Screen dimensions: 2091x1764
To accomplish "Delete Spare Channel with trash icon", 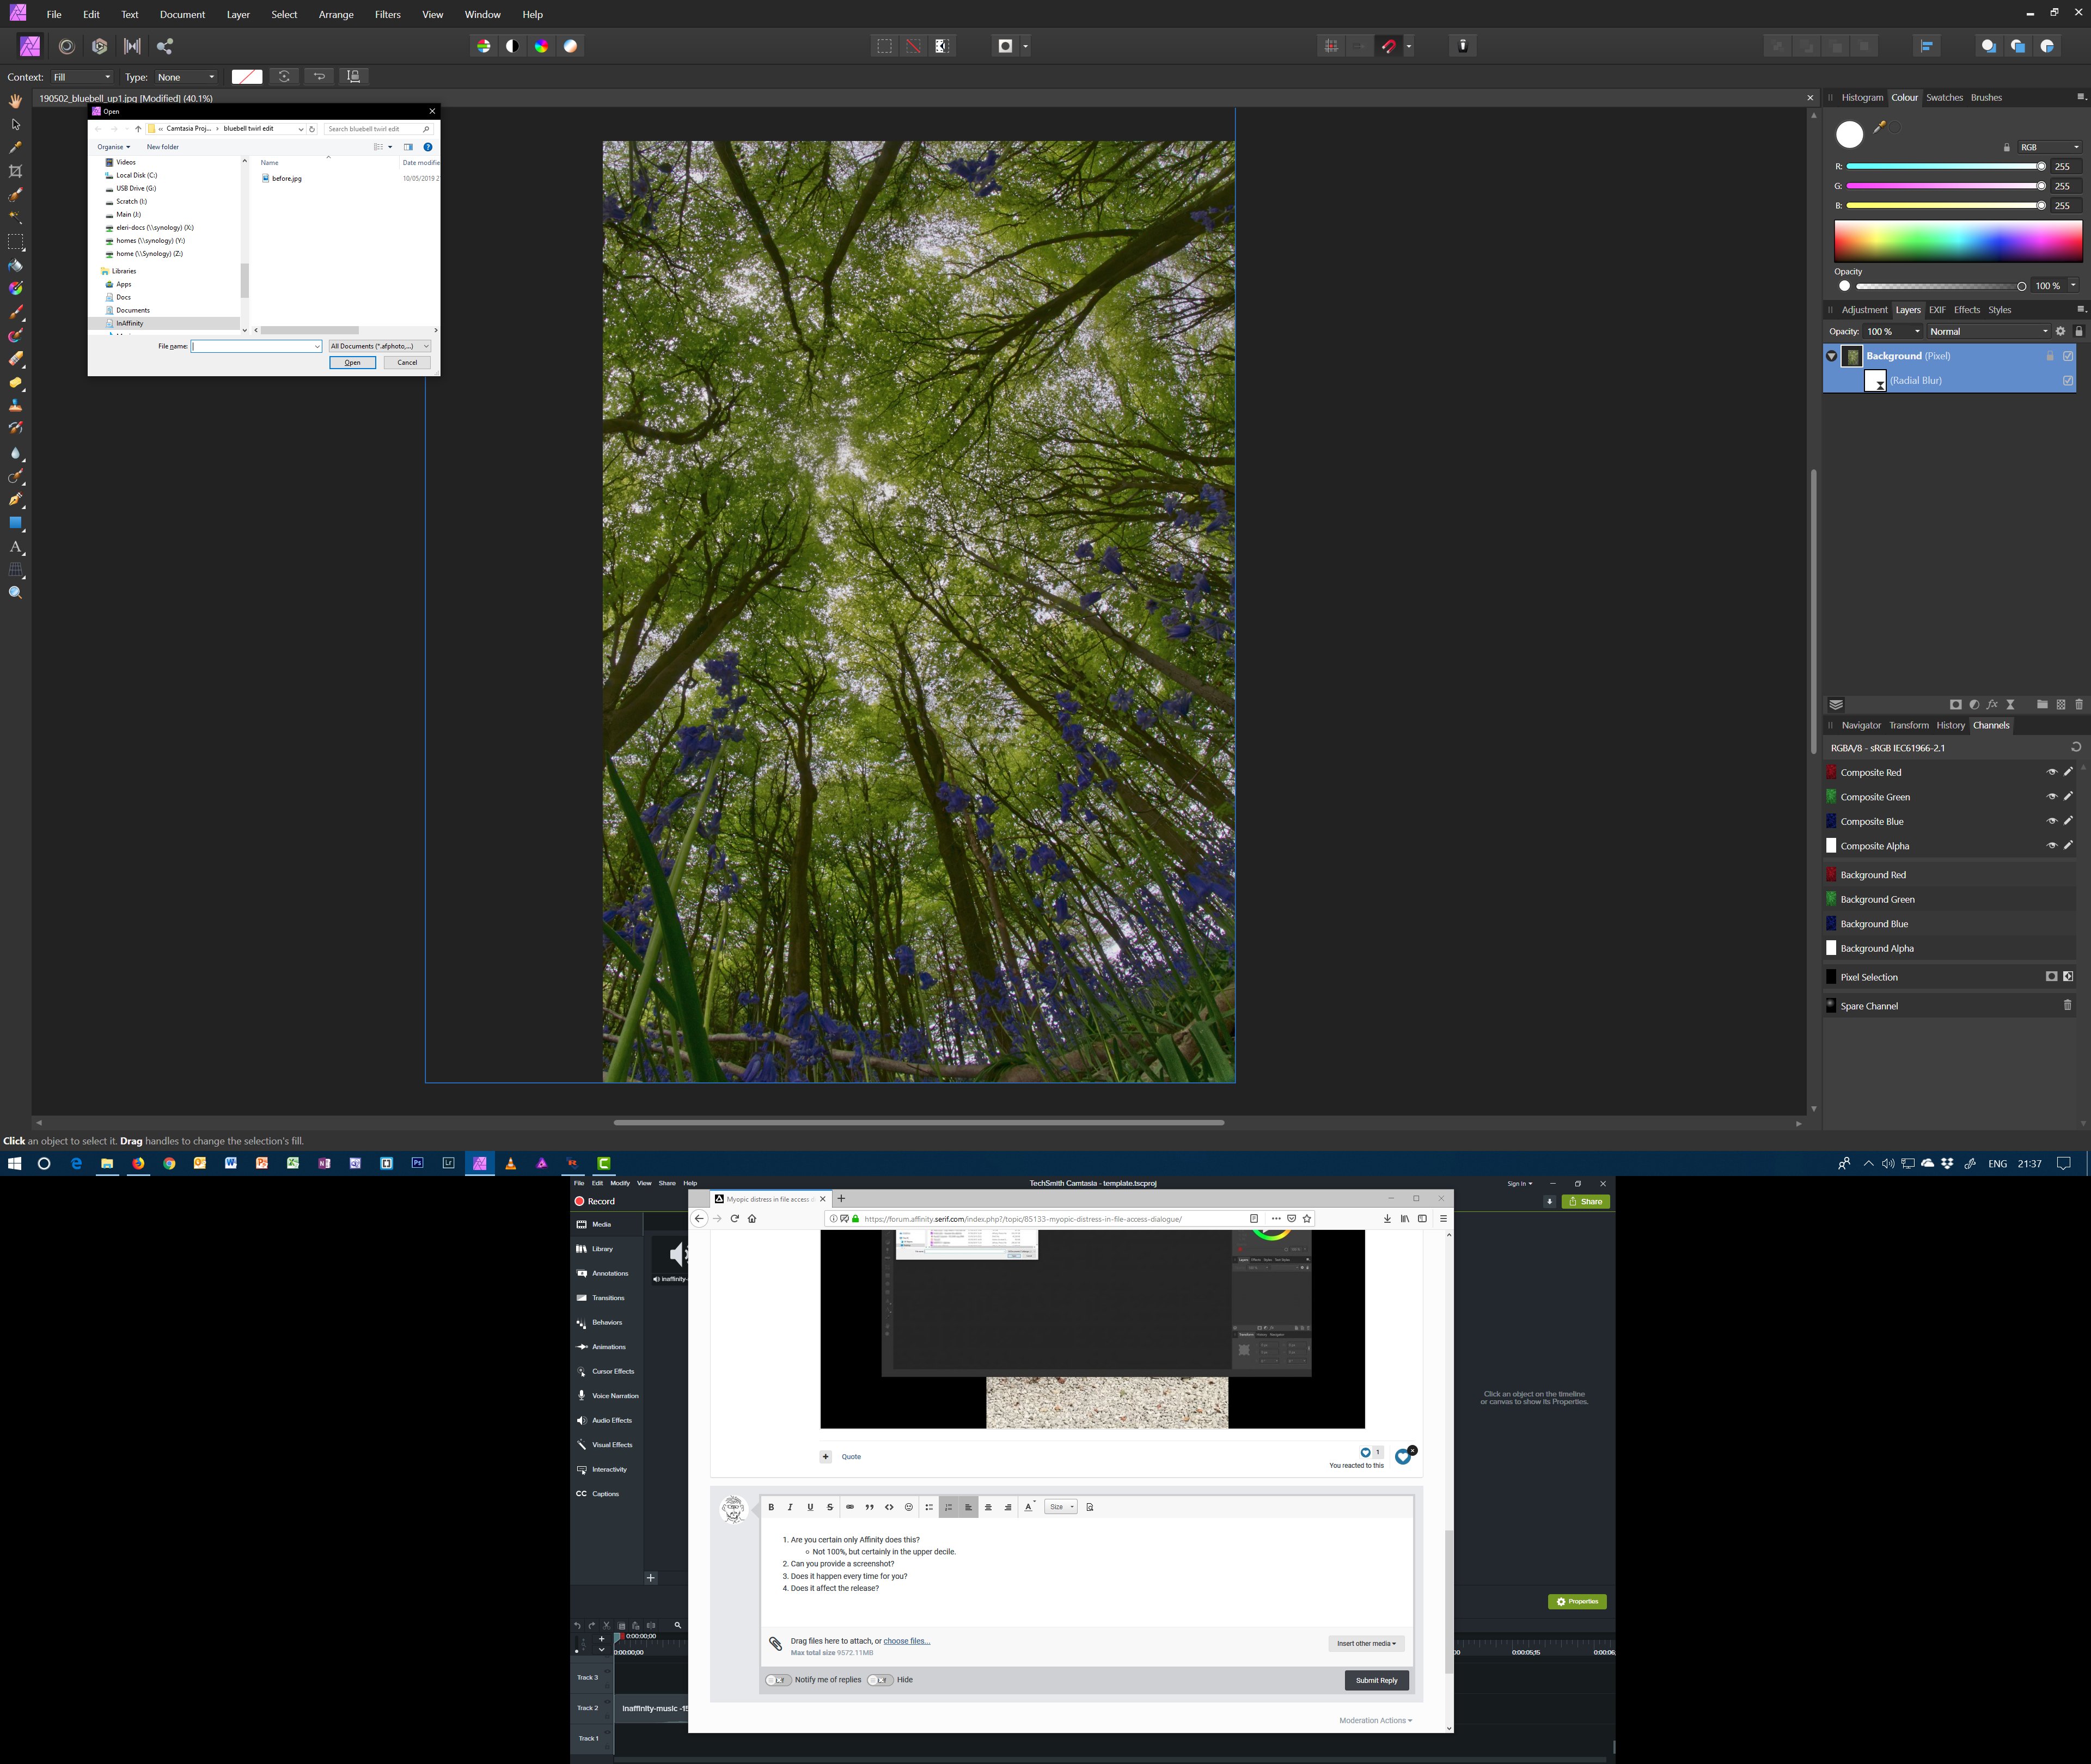I will (2068, 1006).
